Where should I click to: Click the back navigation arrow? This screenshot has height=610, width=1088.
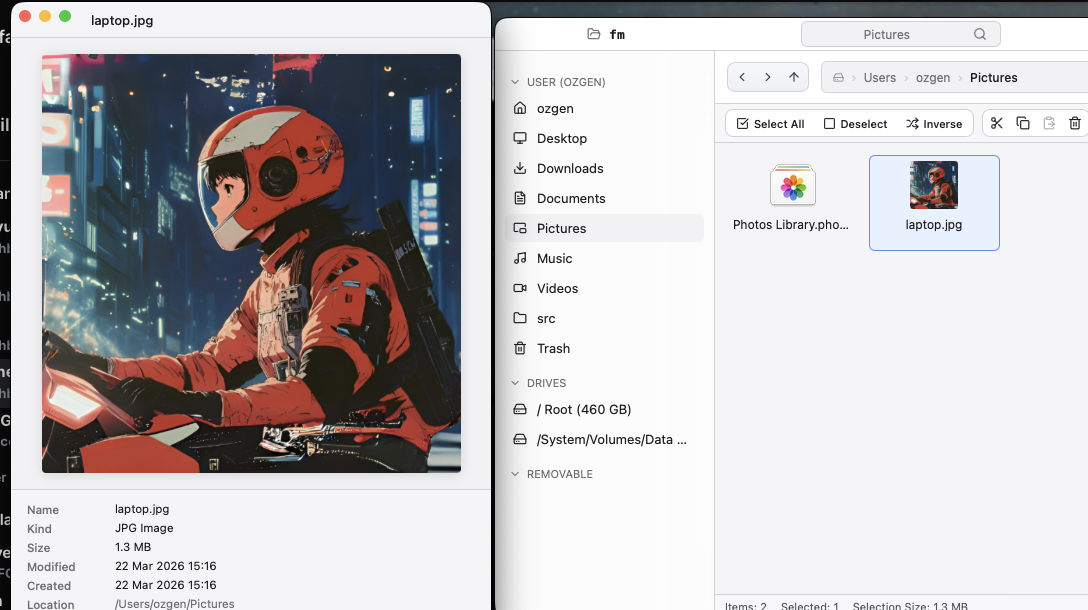click(x=742, y=77)
